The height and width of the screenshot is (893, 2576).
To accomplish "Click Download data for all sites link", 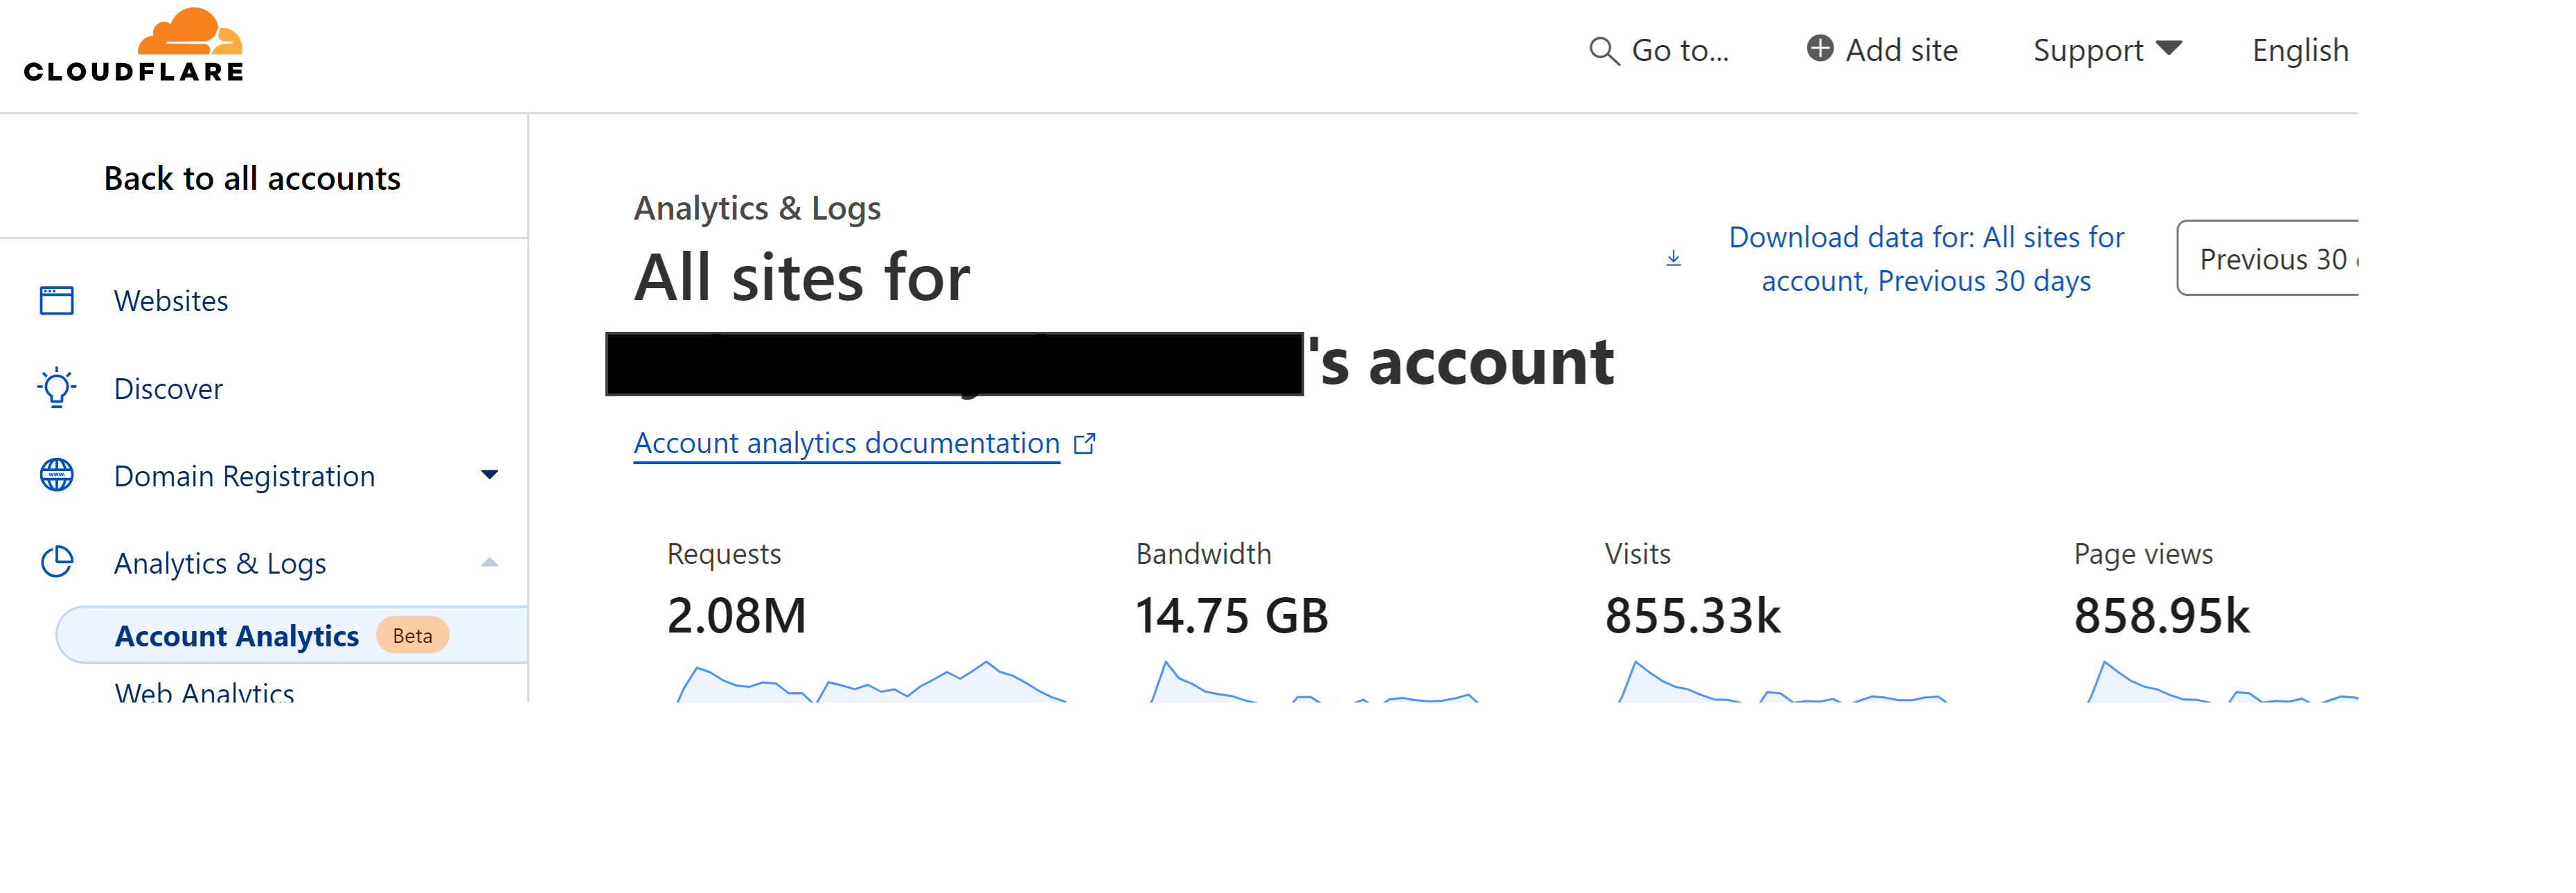I will [1925, 259].
